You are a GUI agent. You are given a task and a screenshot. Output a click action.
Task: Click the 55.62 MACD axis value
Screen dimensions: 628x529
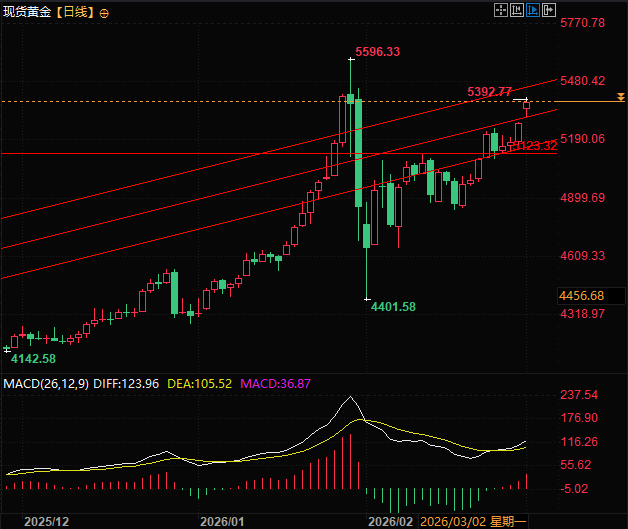[x=576, y=465]
